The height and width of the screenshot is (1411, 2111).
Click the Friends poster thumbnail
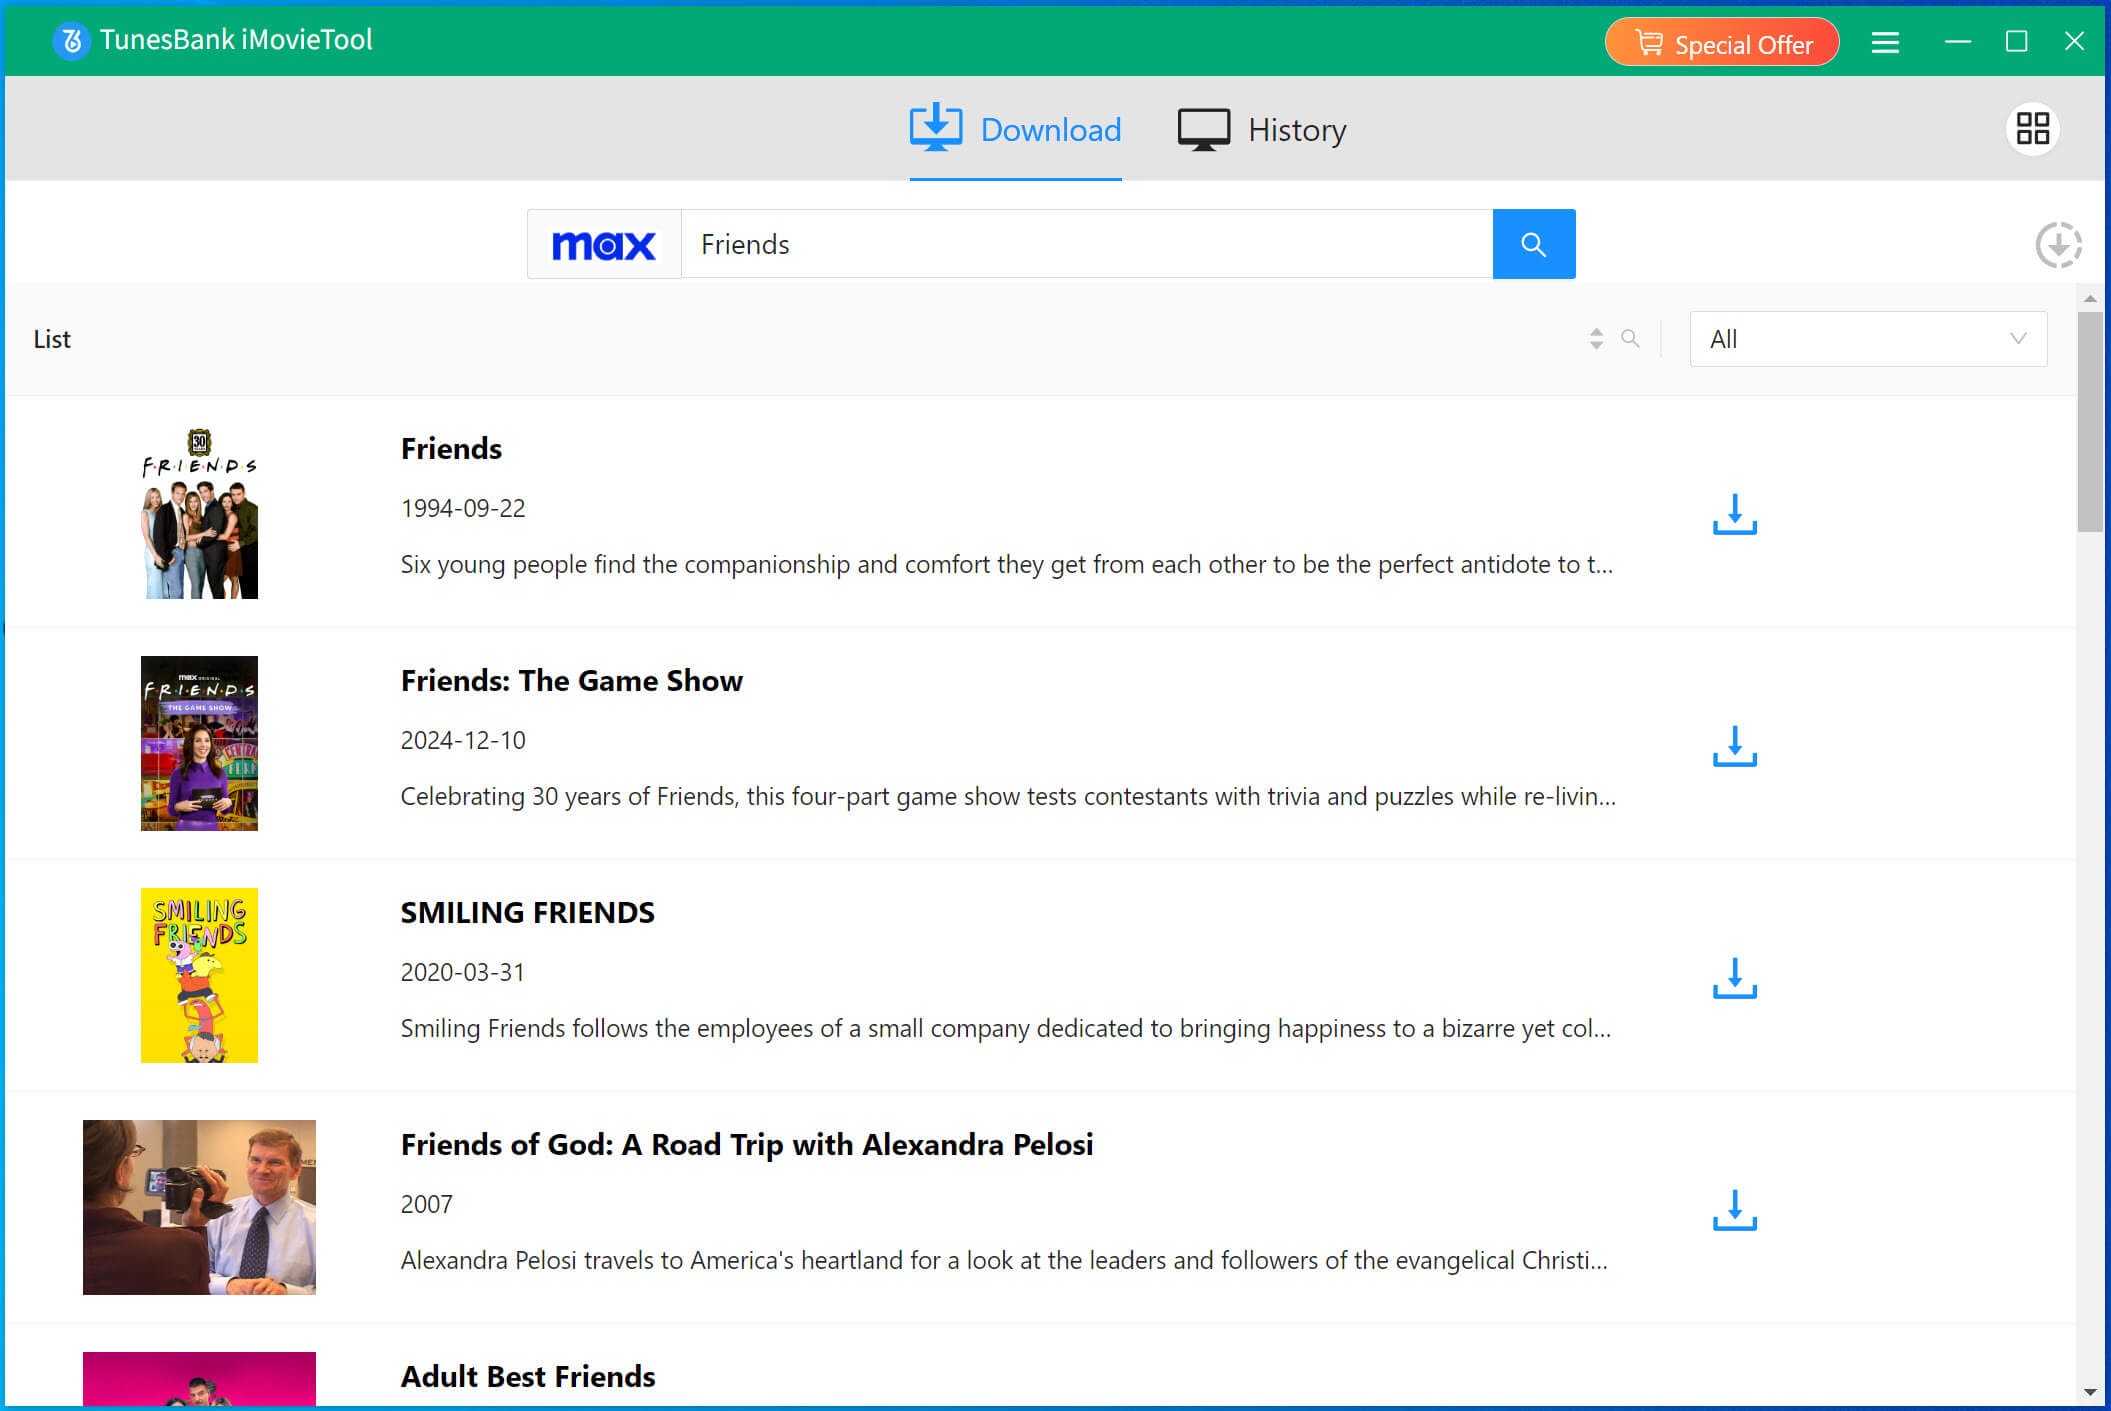point(199,512)
